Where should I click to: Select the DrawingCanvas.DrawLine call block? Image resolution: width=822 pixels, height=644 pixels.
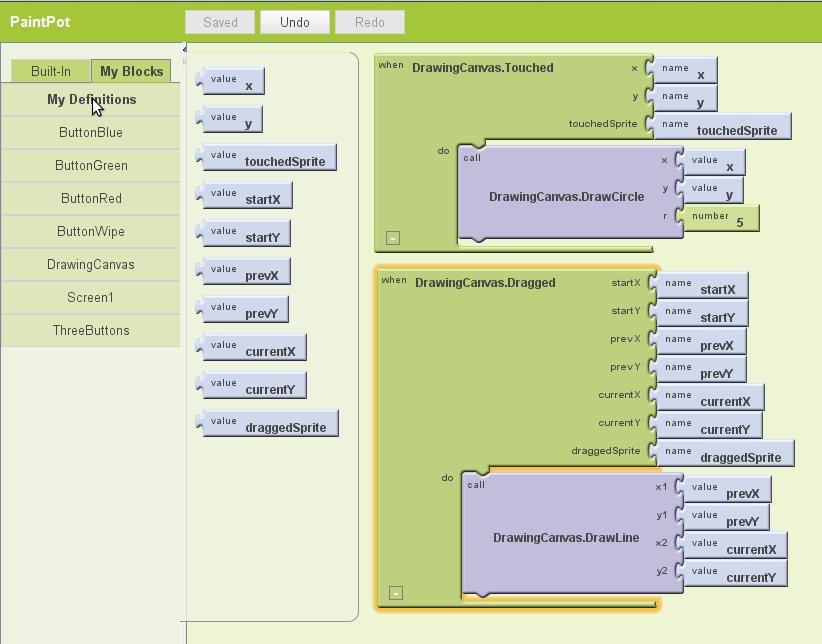coord(565,538)
